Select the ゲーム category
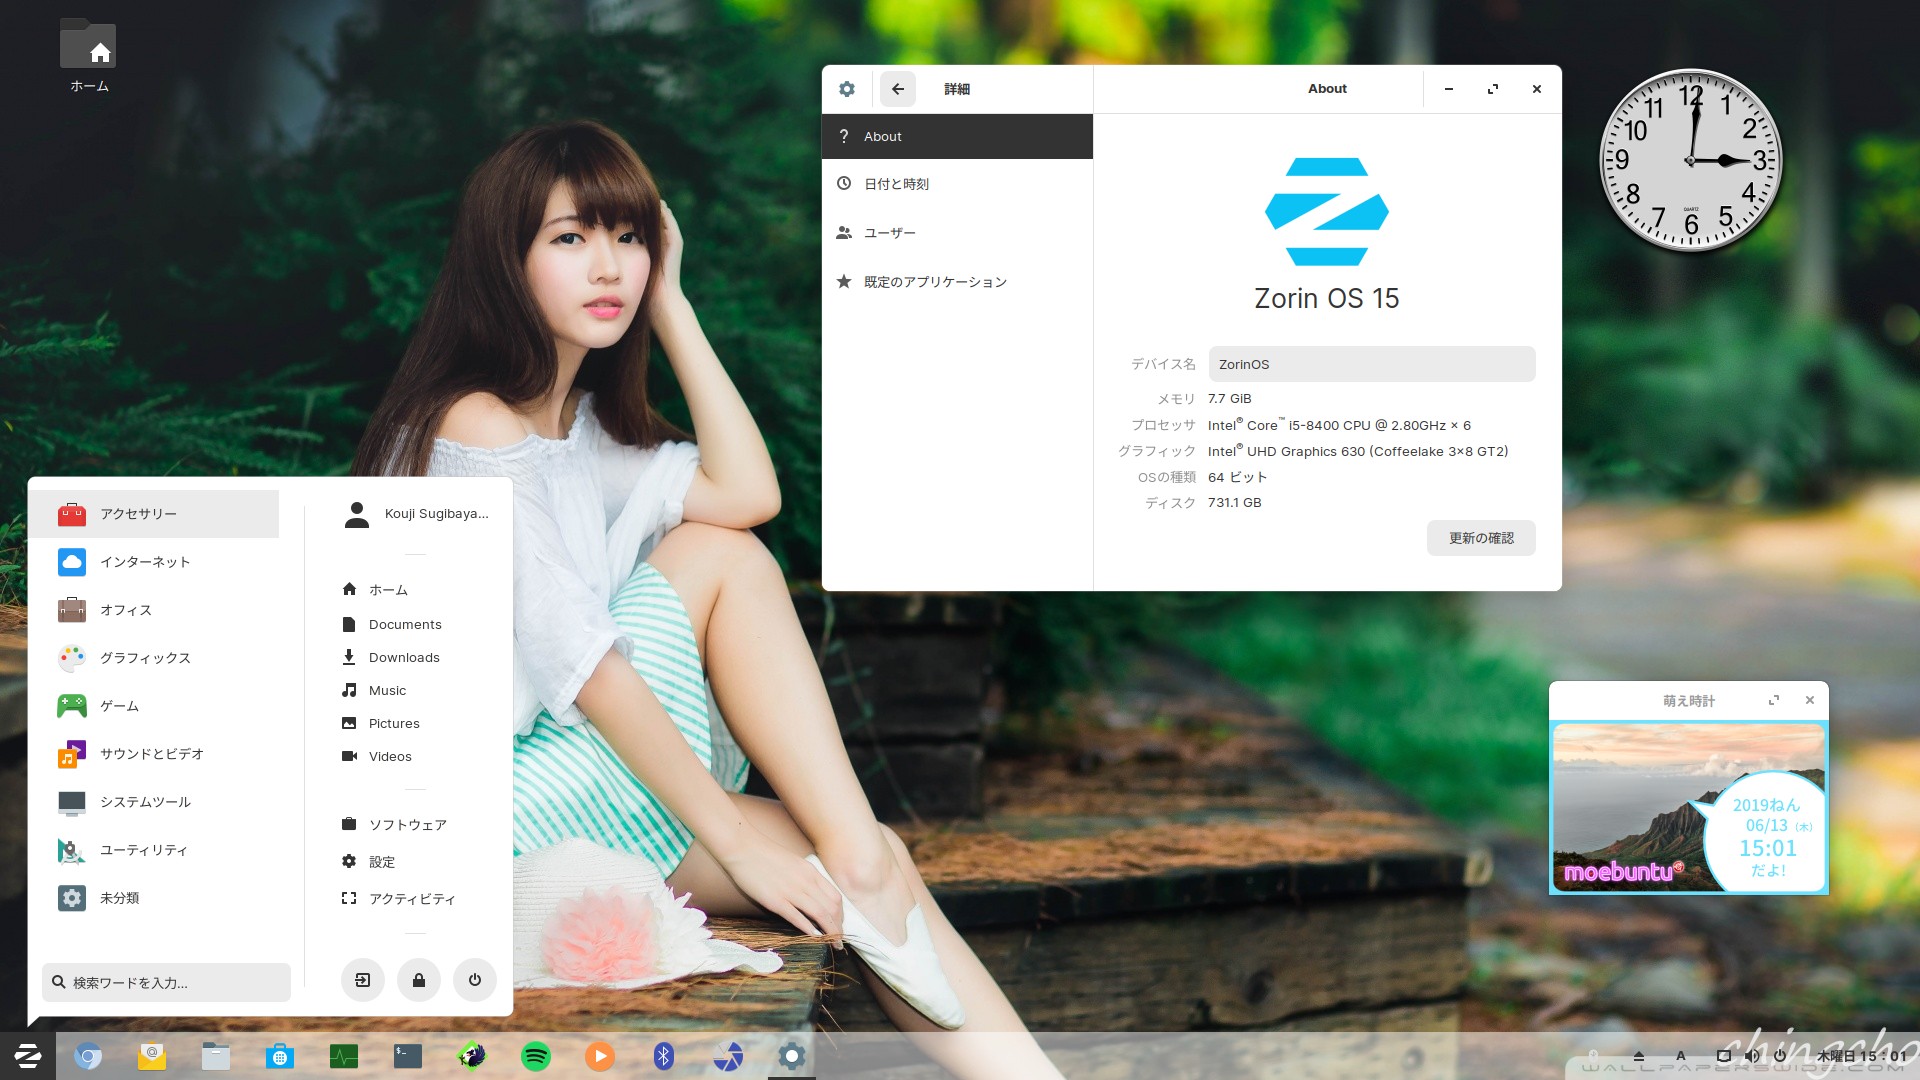Image resolution: width=1920 pixels, height=1080 pixels. coord(154,706)
